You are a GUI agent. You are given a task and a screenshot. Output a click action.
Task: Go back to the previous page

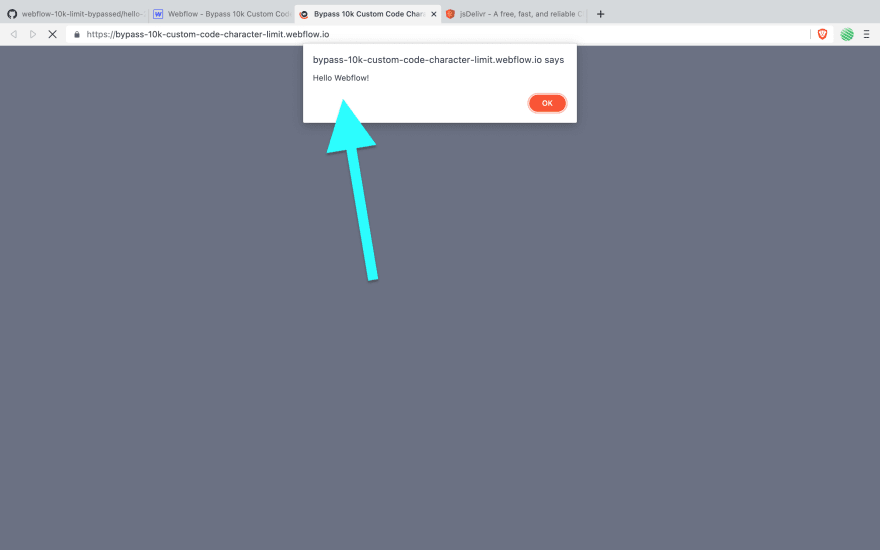coord(14,34)
